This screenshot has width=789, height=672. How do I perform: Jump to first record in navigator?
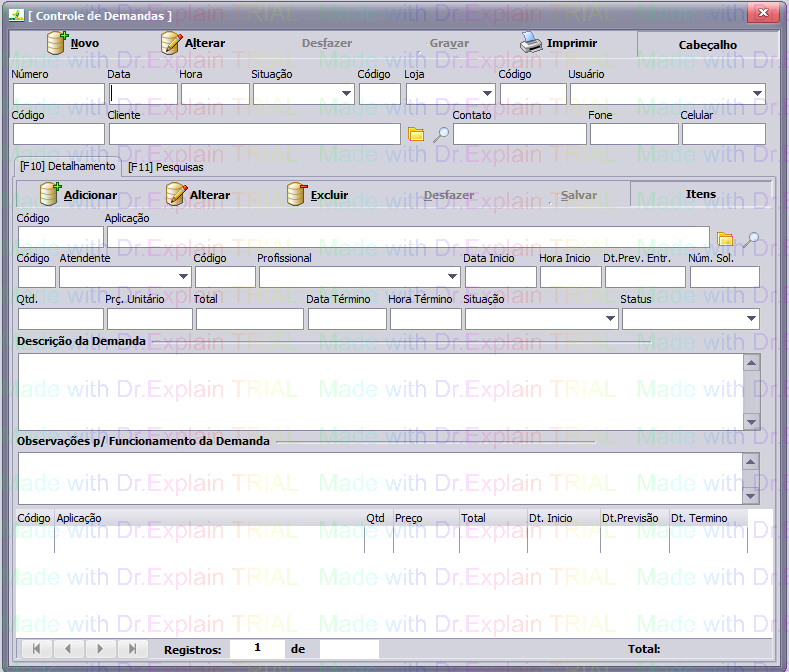[x=35, y=649]
